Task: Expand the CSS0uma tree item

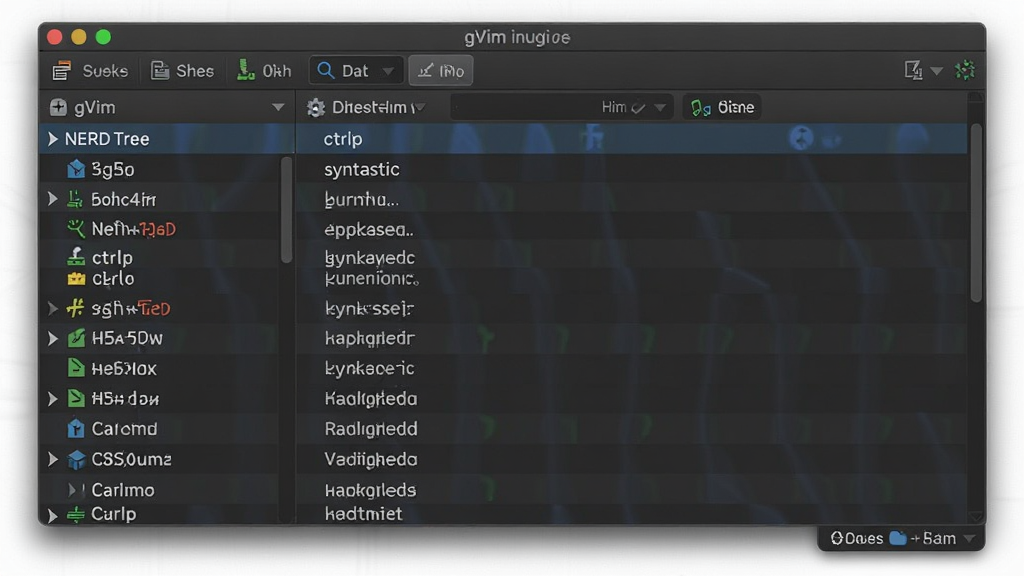Action: pyautogui.click(x=52, y=459)
